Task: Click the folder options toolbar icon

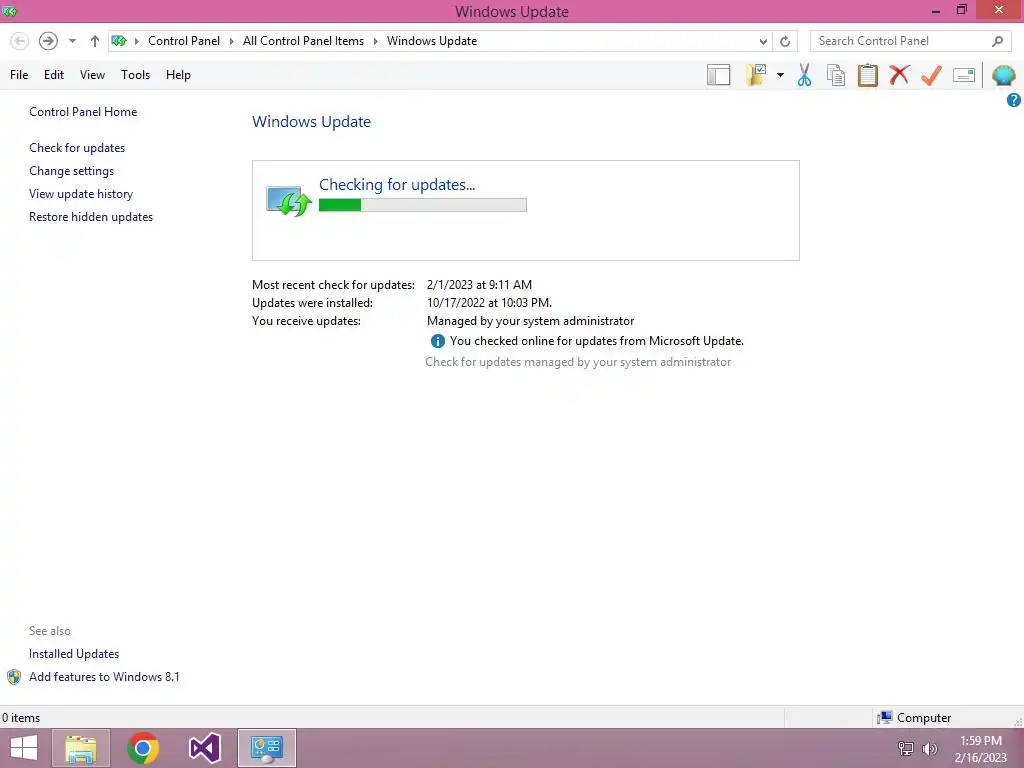Action: click(756, 75)
